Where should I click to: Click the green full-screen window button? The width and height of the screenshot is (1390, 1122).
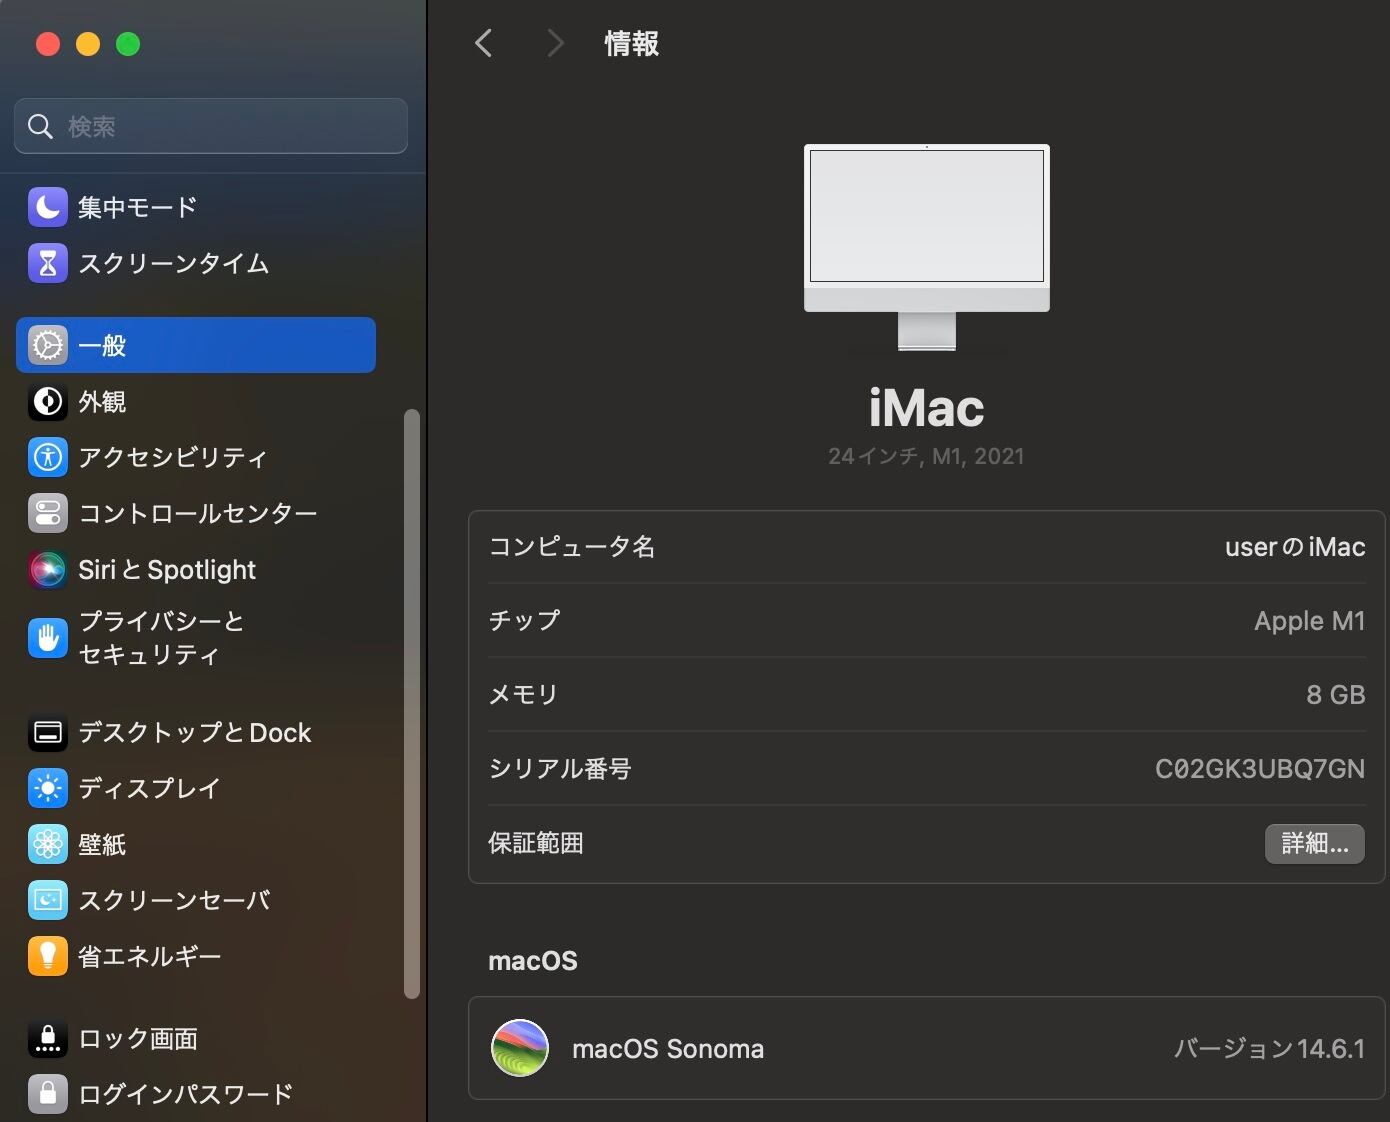tap(128, 44)
